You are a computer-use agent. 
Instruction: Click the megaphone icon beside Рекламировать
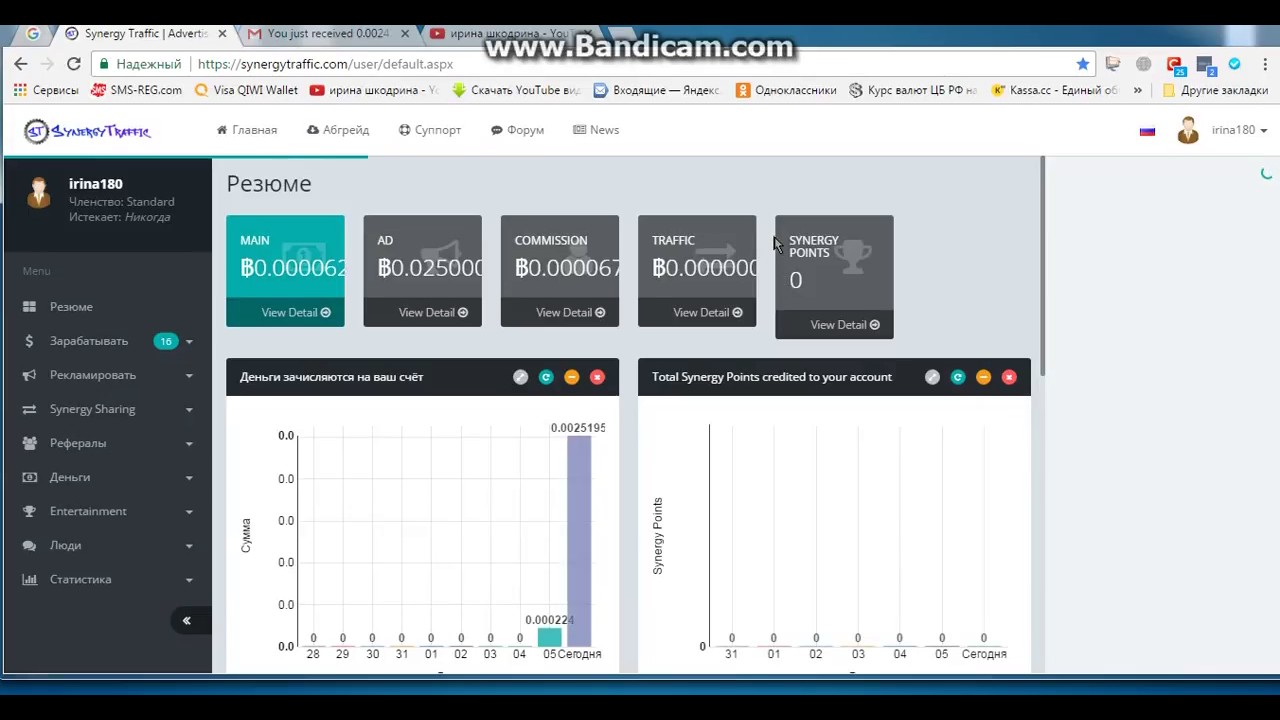(x=29, y=375)
